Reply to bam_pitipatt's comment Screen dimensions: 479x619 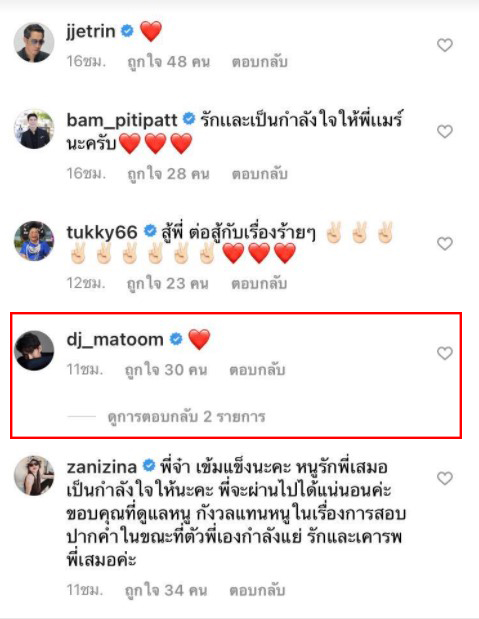click(259, 174)
